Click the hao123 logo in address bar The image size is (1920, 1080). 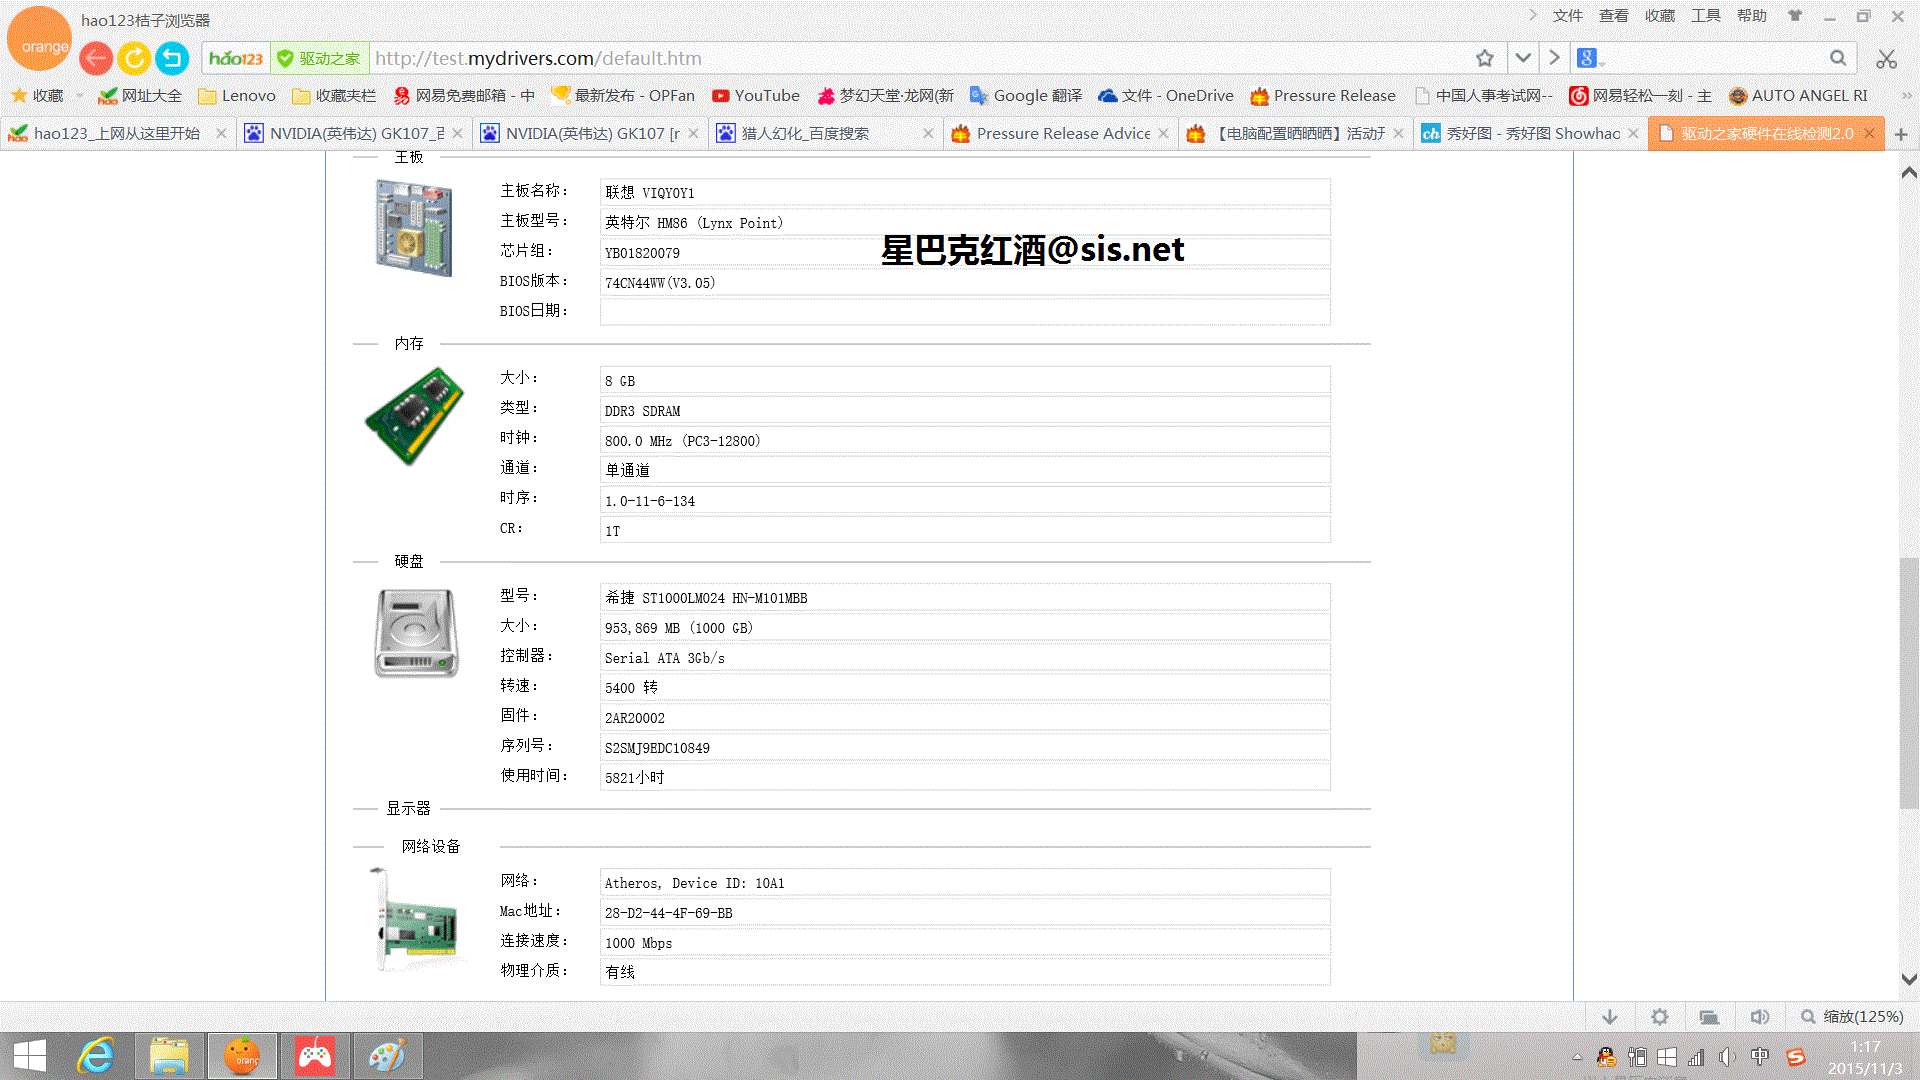pyautogui.click(x=236, y=59)
